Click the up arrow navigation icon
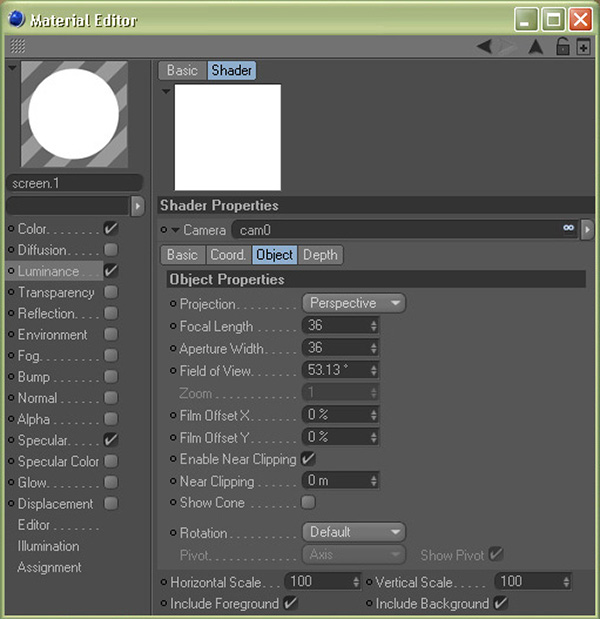Image resolution: width=600 pixels, height=619 pixels. coord(535,46)
